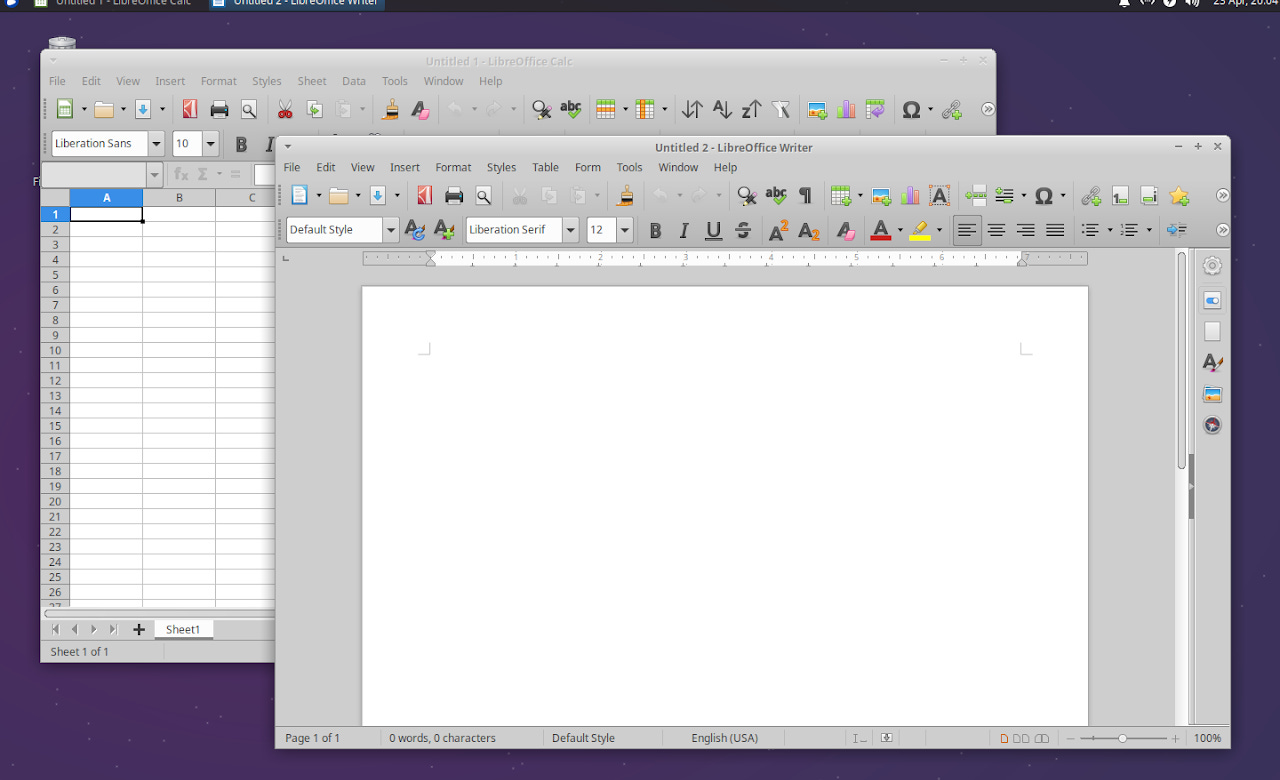Viewport: 1280px width, 780px height.
Task: Open the Sheet menu in Calc
Action: [x=312, y=81]
